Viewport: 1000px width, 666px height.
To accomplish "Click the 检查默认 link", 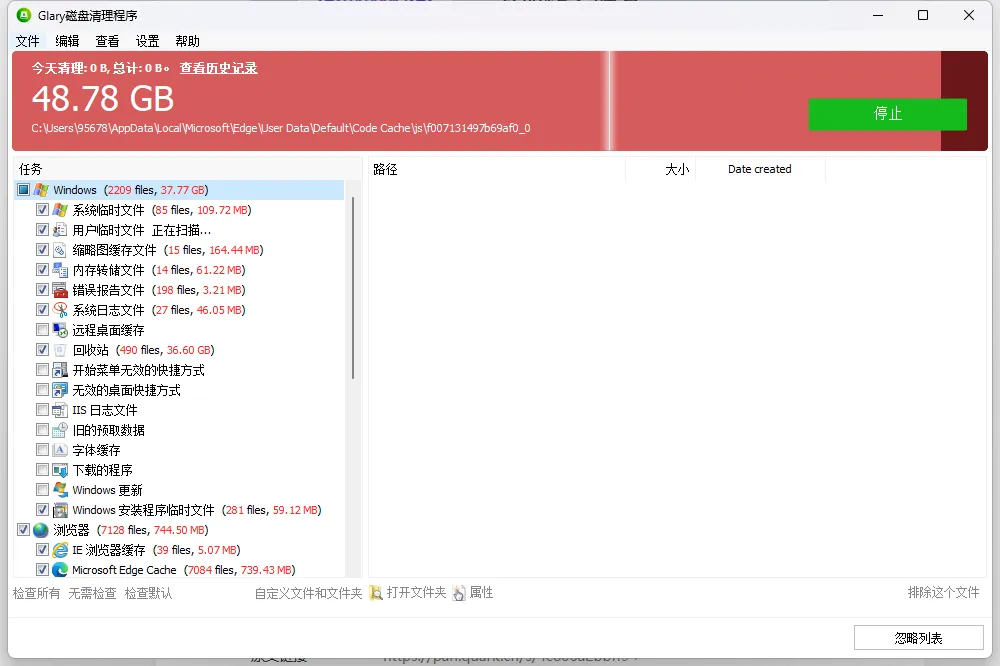I will [148, 593].
